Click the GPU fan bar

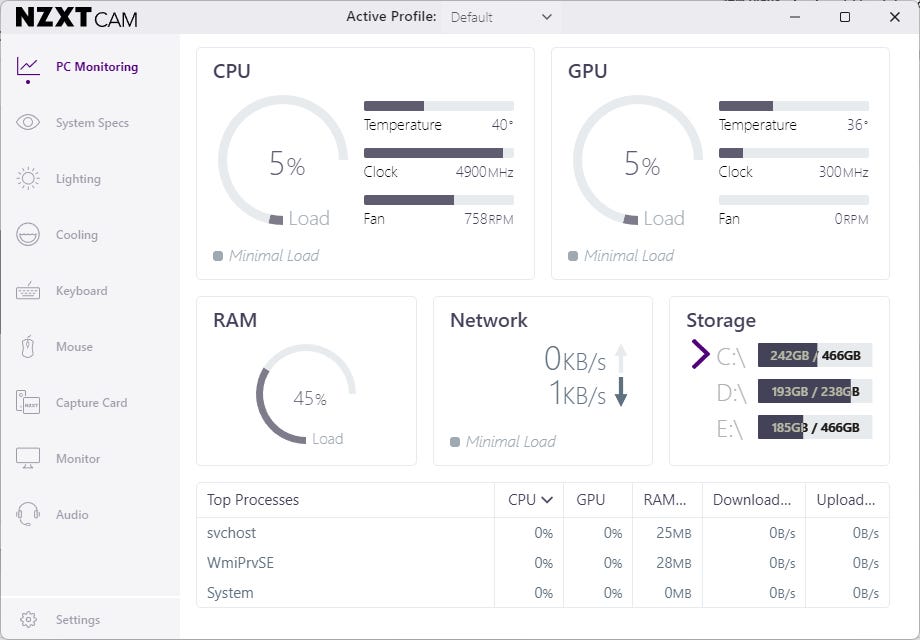pyautogui.click(x=794, y=200)
